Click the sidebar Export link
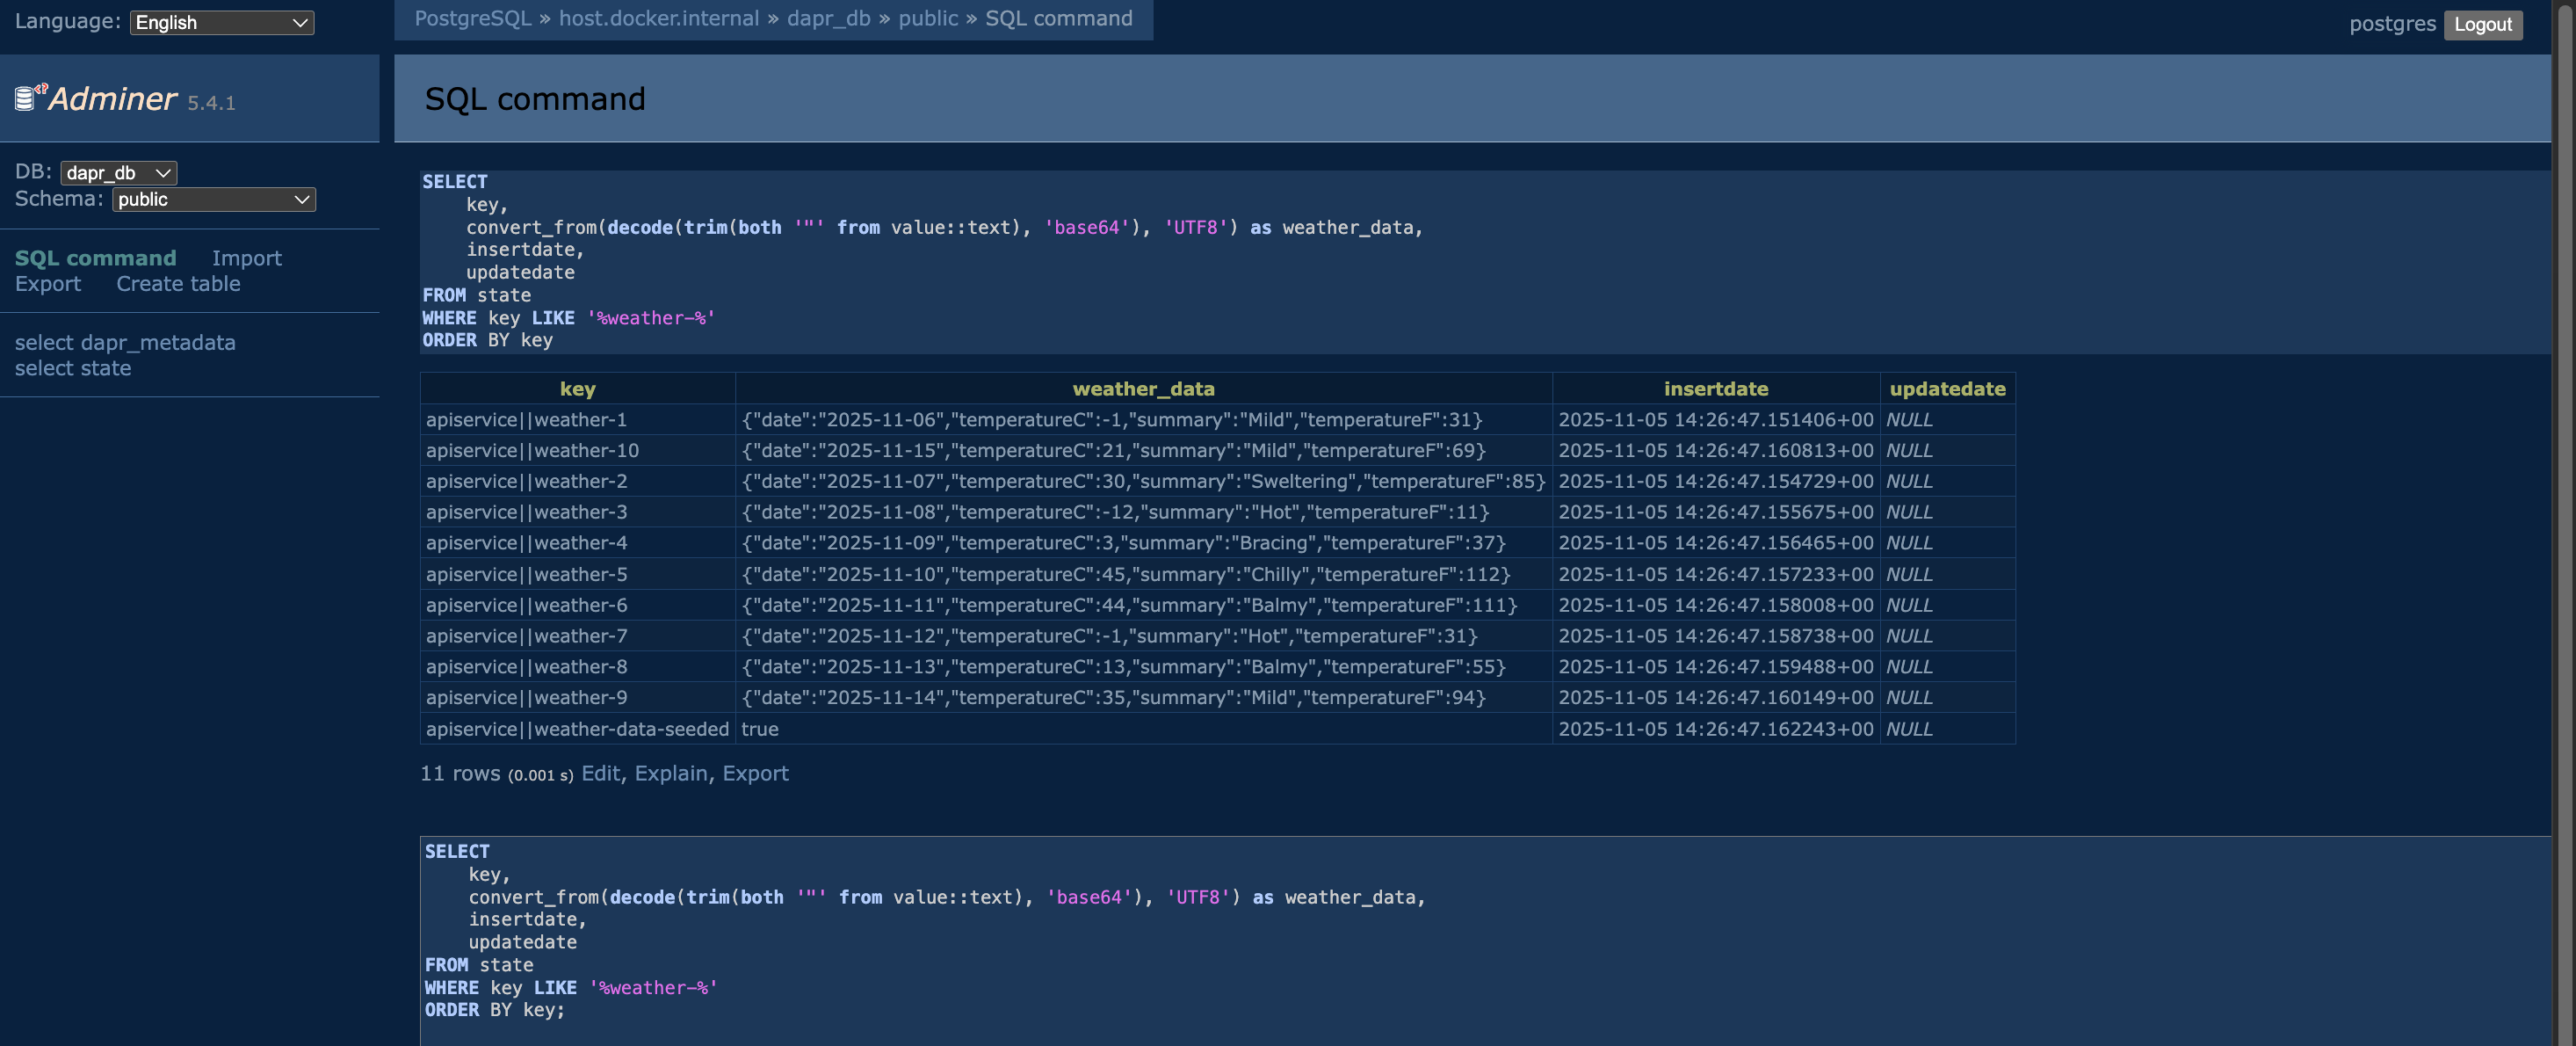This screenshot has width=2576, height=1046. 48,284
